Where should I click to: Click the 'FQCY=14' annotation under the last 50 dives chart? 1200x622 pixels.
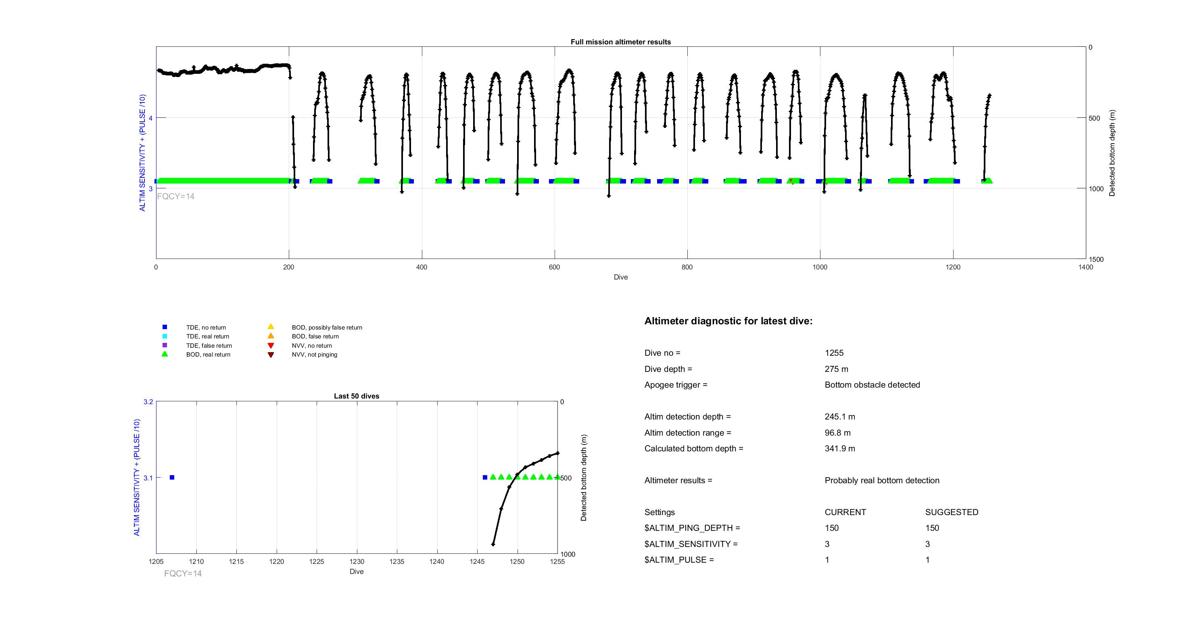[183, 574]
